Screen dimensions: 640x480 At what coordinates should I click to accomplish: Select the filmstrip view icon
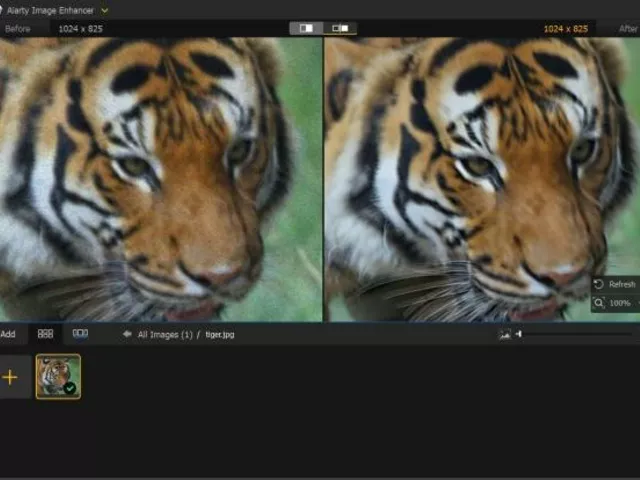tap(80, 334)
